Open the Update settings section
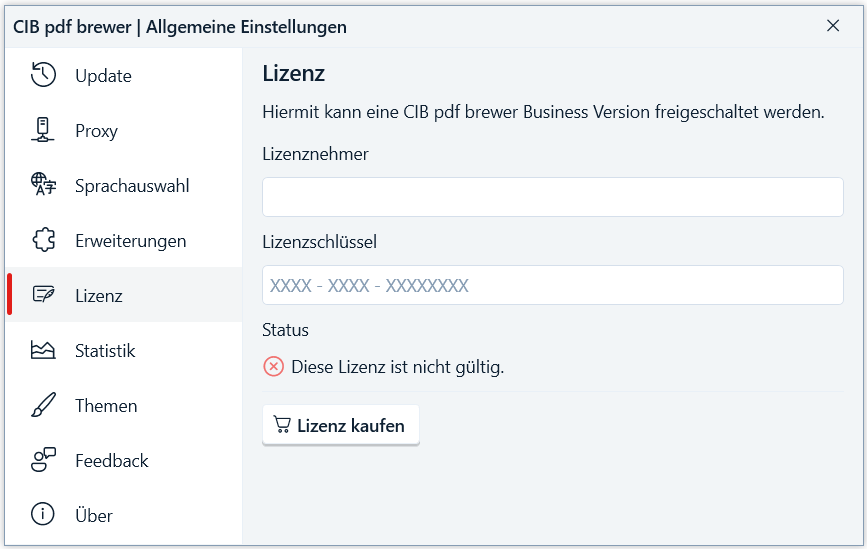 (x=124, y=75)
